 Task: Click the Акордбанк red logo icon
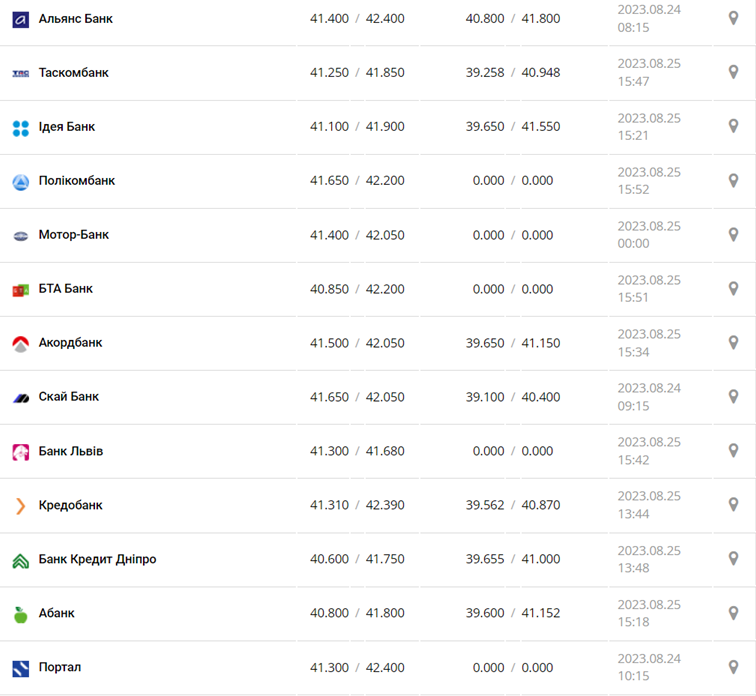coord(21,343)
